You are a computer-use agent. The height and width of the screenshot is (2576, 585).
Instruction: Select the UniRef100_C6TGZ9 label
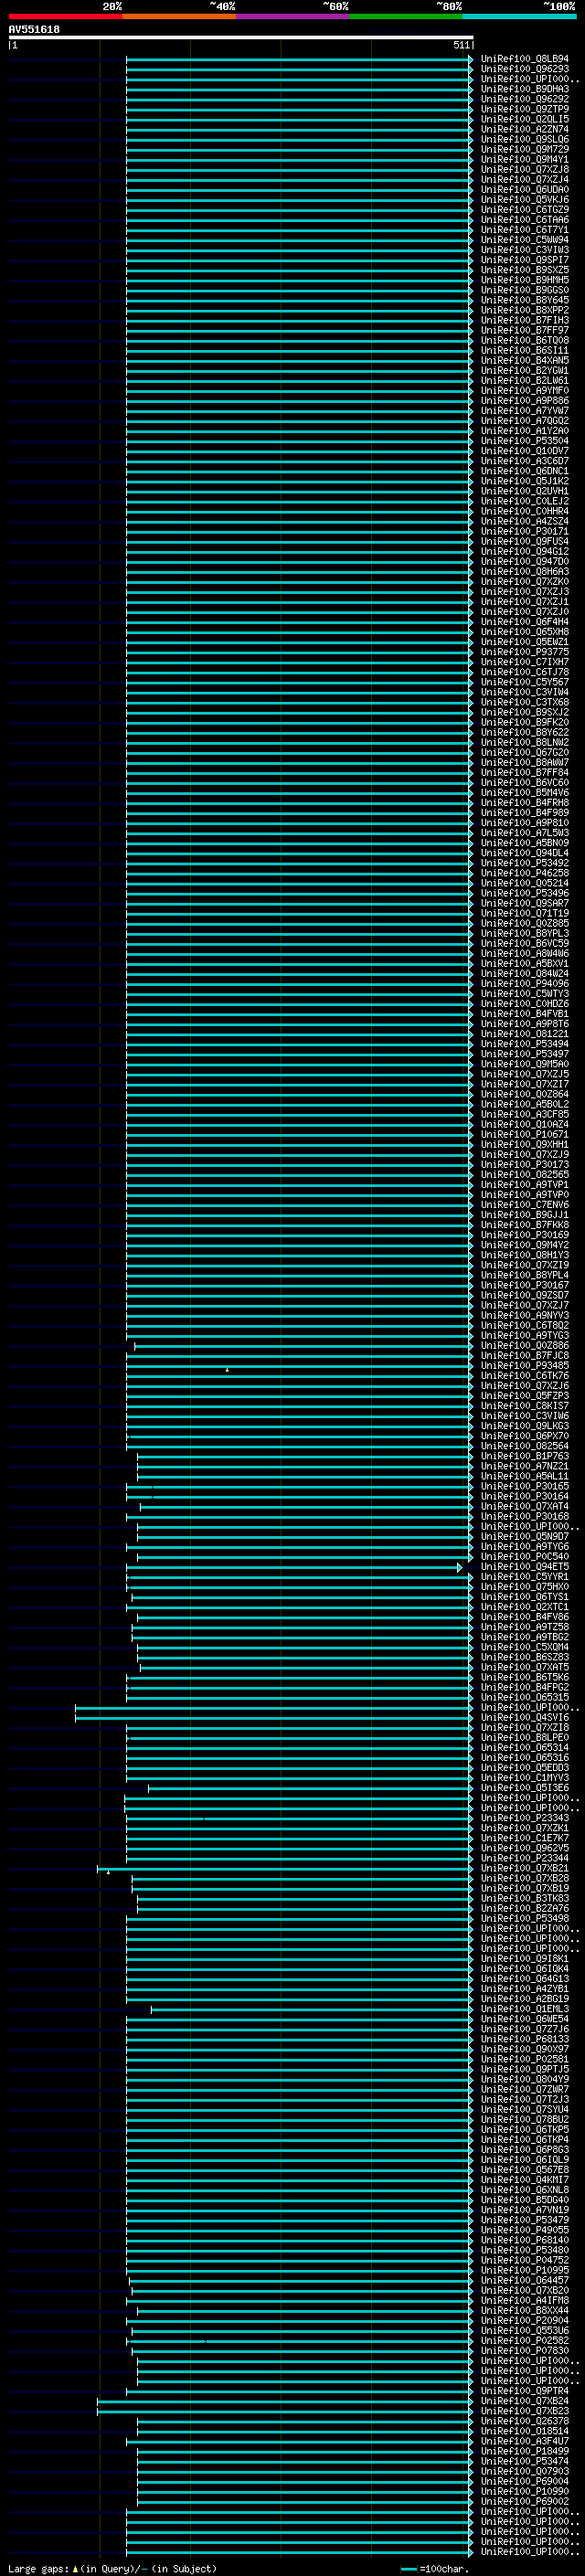point(525,210)
